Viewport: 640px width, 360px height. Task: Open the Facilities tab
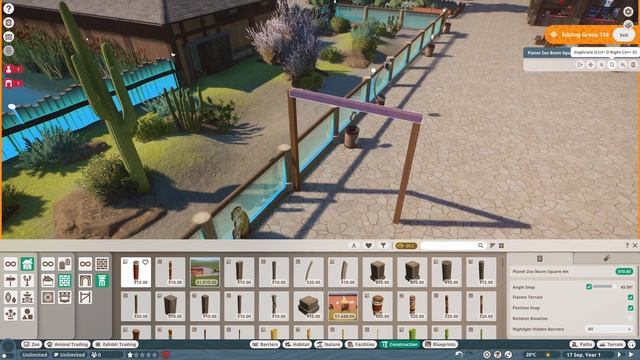[361, 344]
